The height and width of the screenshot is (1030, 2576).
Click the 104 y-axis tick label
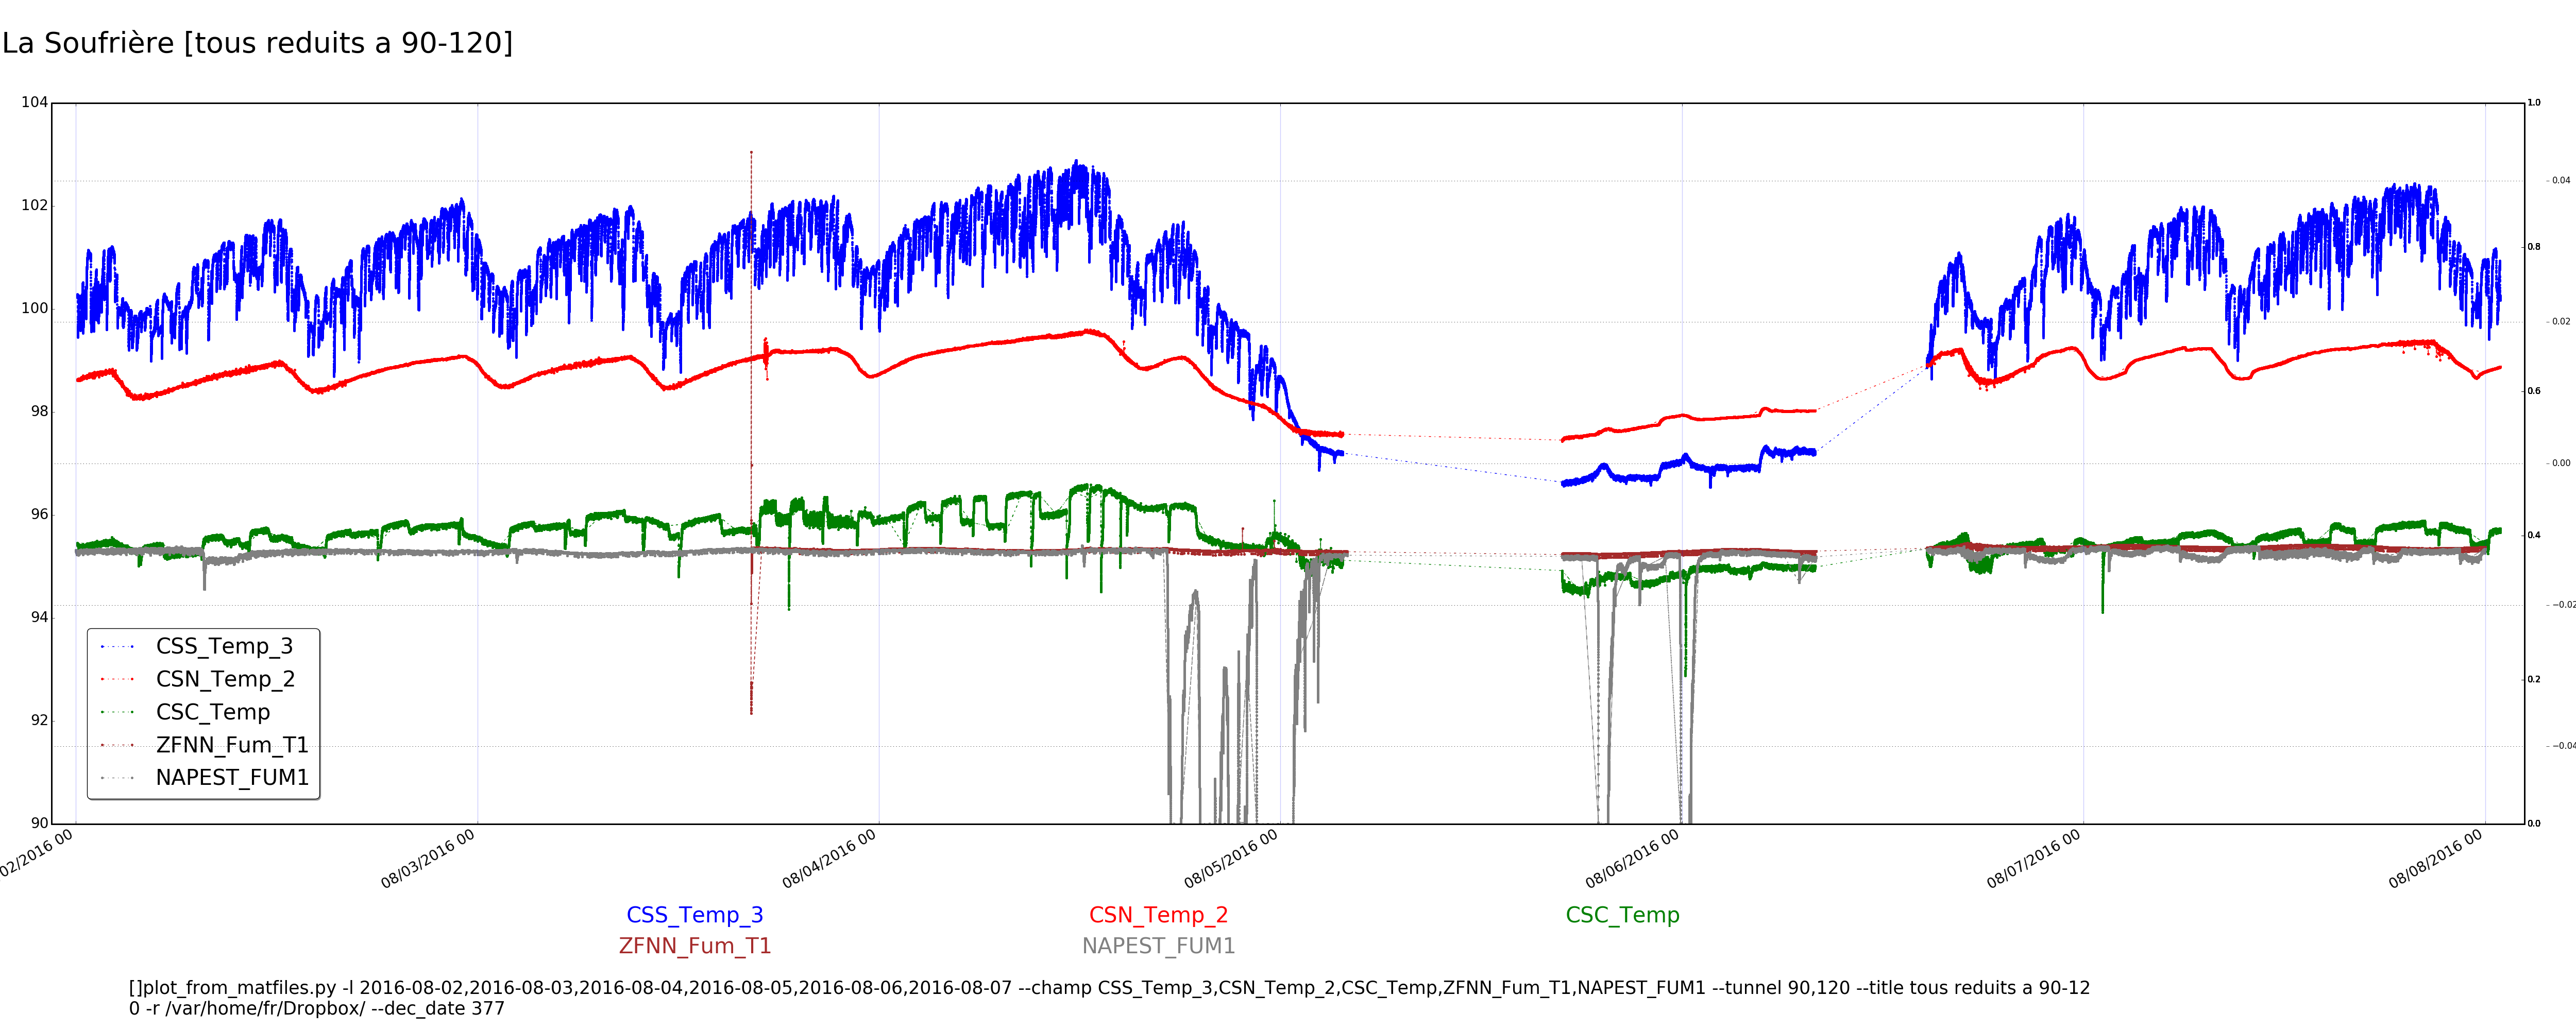(34, 102)
